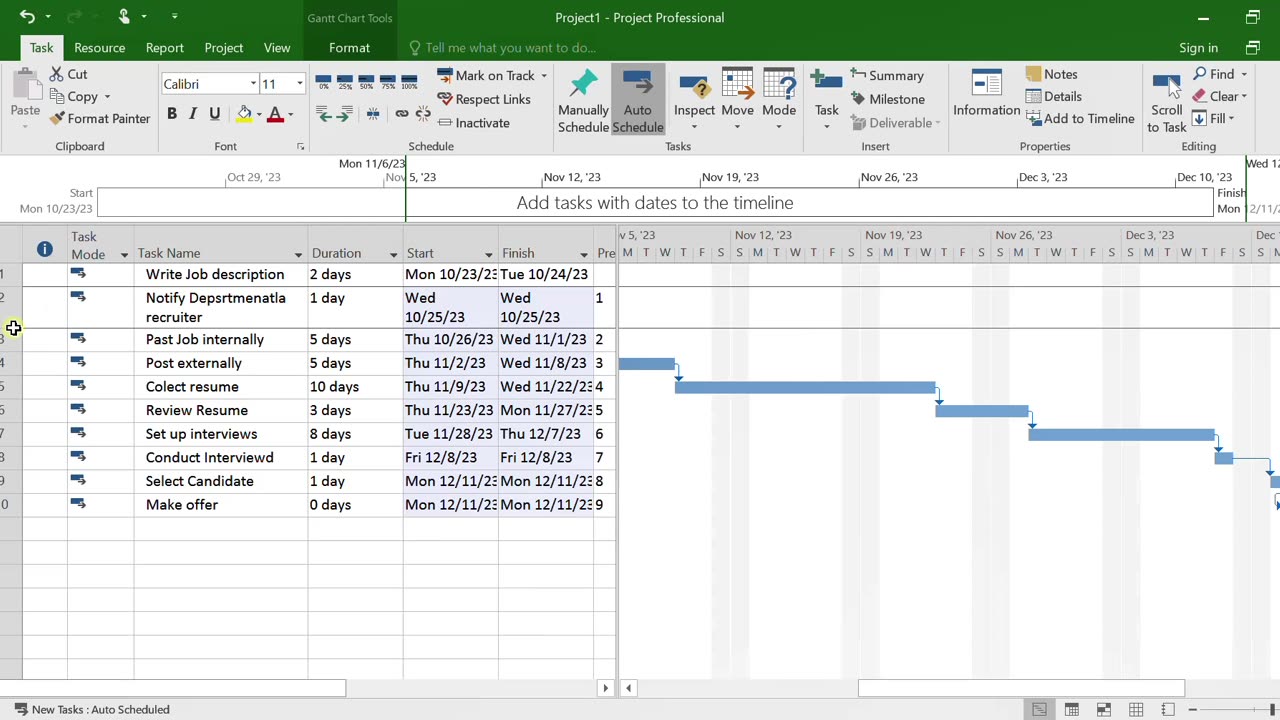Click the task Mode button
Viewport: 1280px width, 720px height.
pos(779,100)
